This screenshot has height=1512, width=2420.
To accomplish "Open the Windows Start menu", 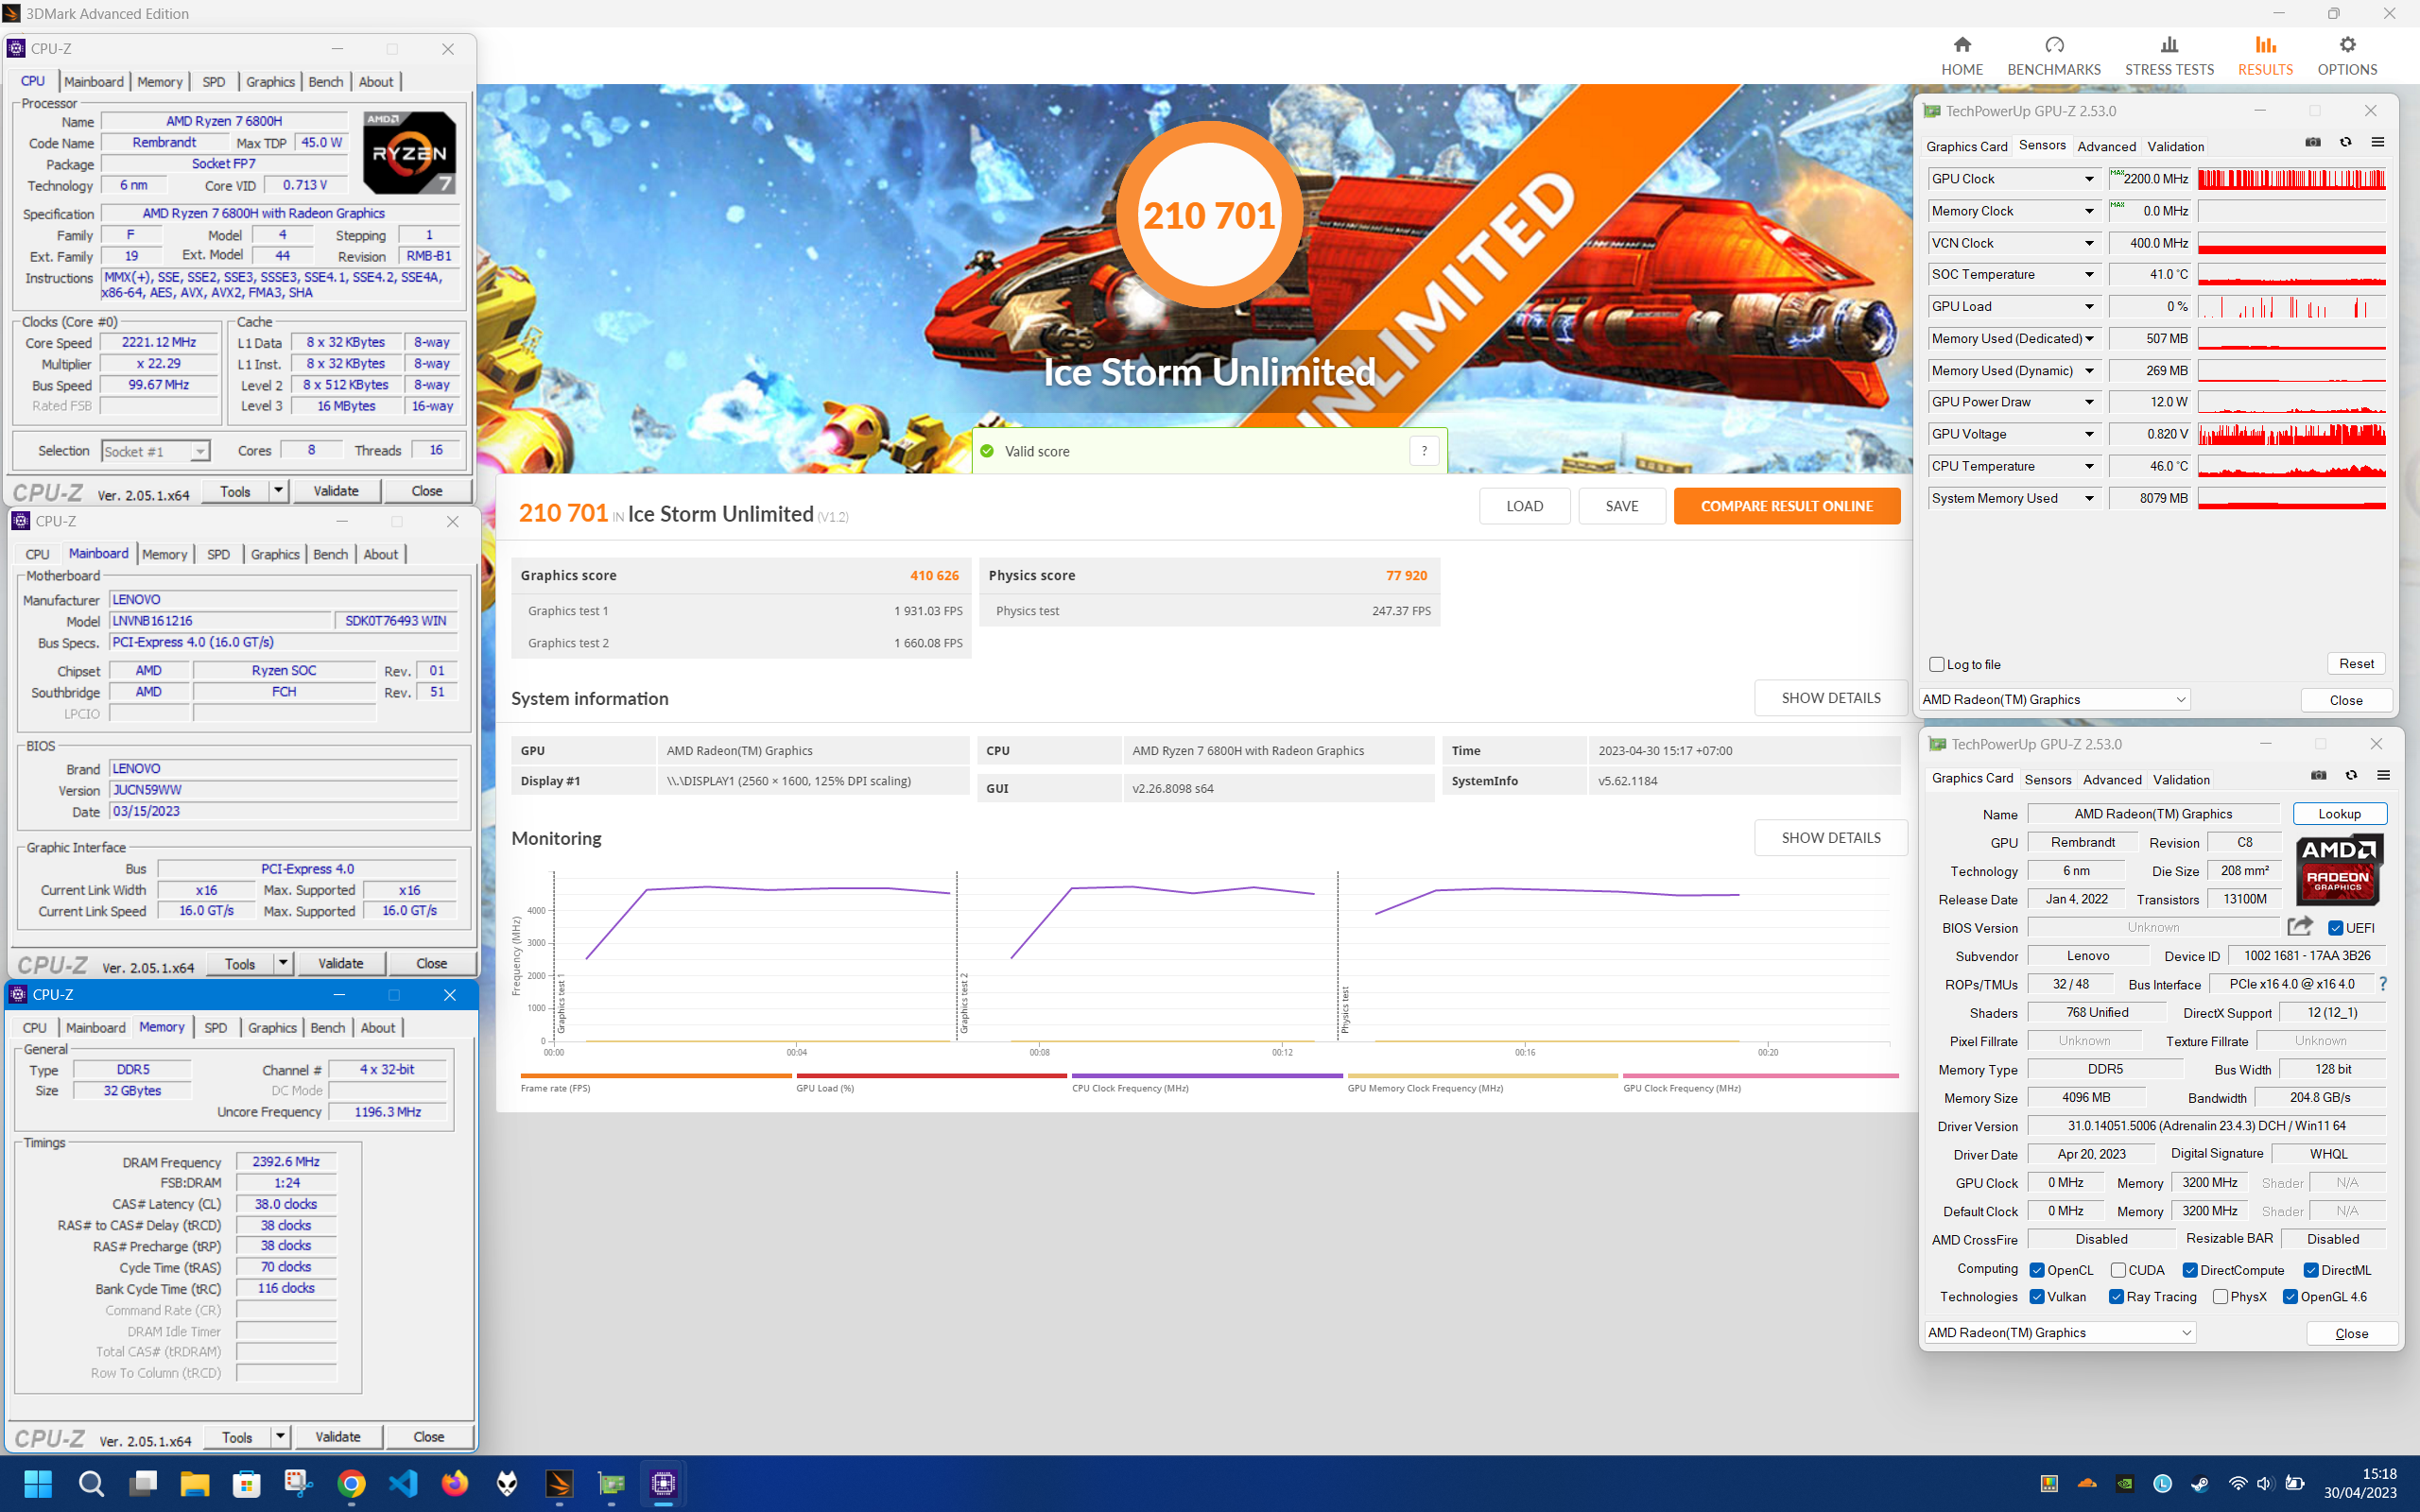I will 38,1483.
